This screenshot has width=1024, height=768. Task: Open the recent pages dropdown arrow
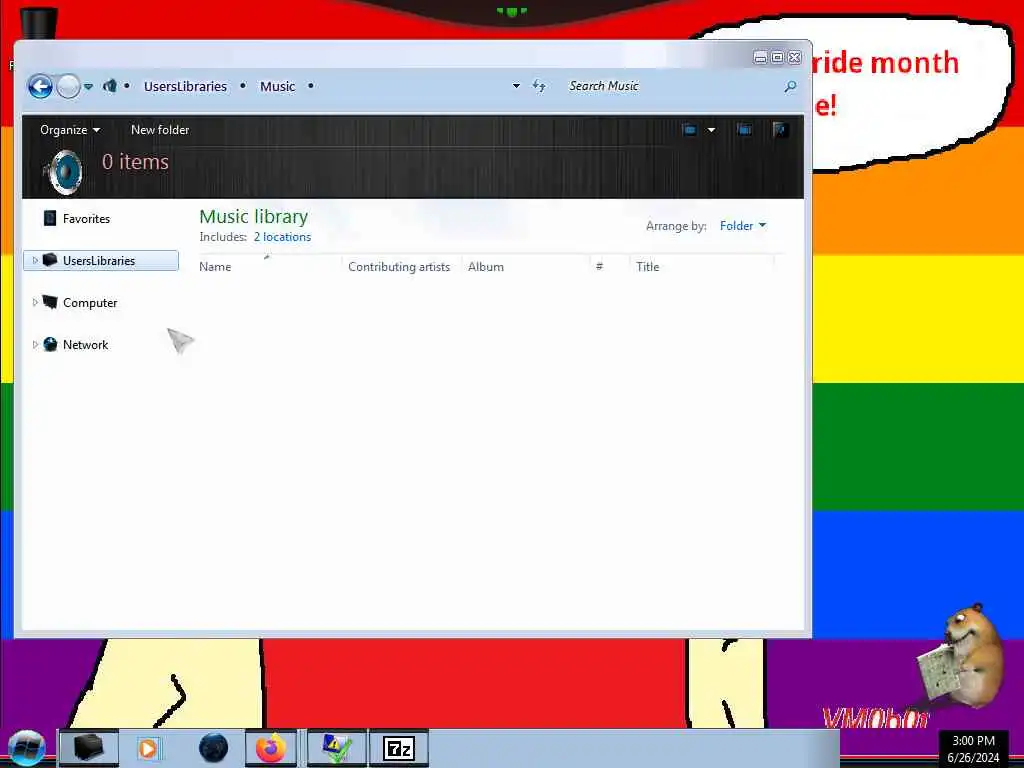click(x=88, y=86)
